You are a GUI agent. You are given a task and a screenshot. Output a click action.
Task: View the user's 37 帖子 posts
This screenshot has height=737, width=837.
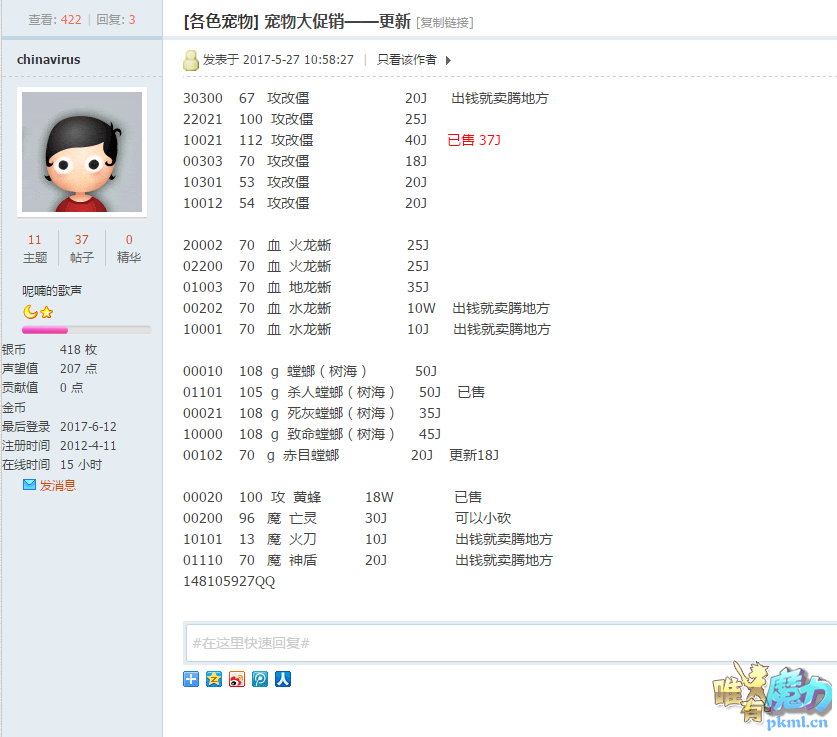tap(82, 248)
